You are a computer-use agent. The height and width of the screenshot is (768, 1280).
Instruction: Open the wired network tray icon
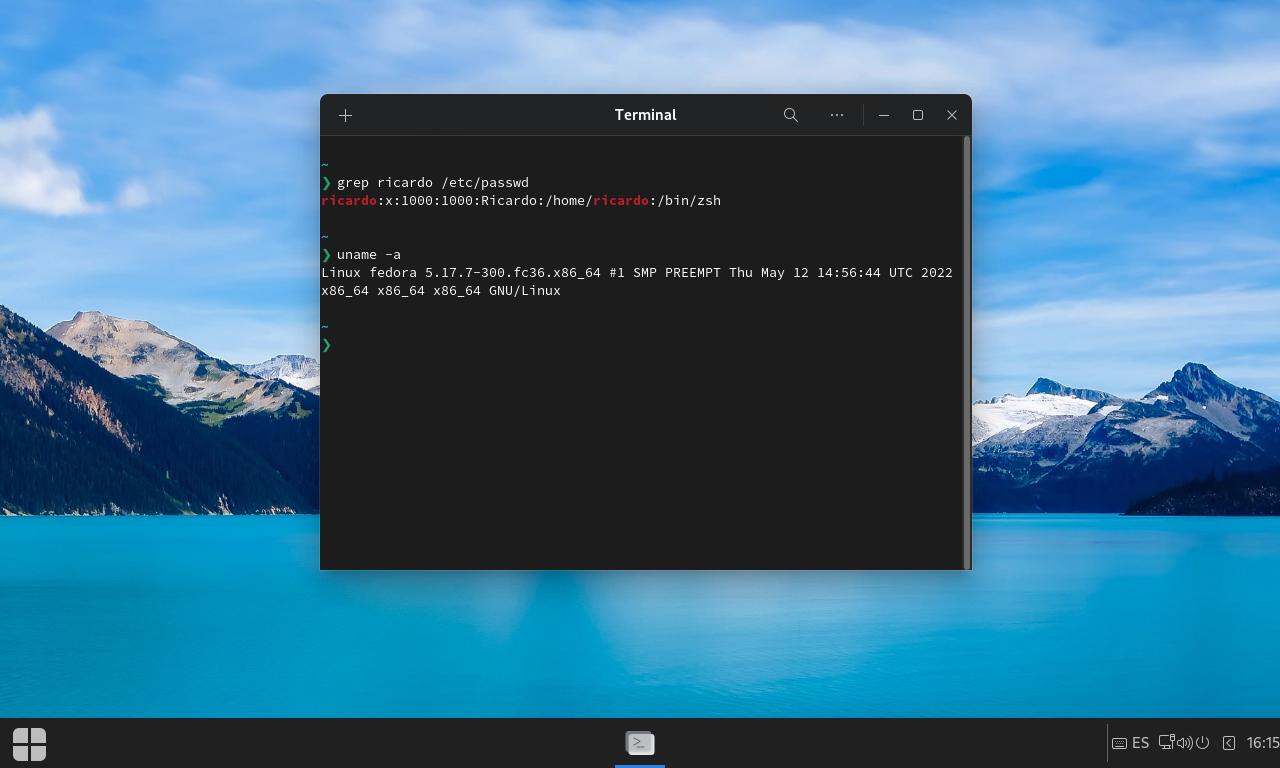(1166, 743)
